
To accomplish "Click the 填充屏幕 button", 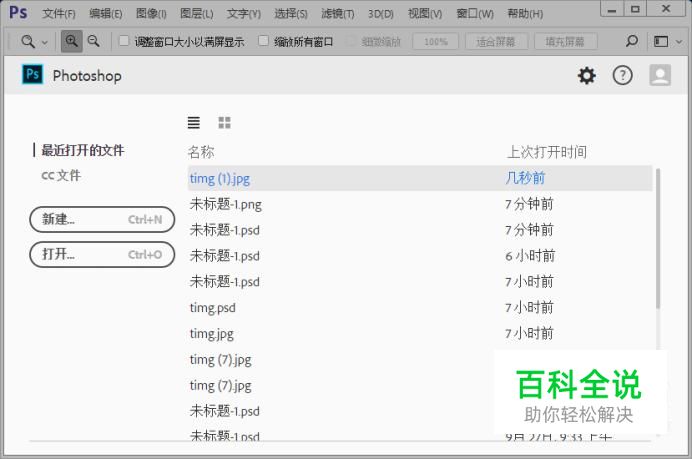I will (565, 42).
